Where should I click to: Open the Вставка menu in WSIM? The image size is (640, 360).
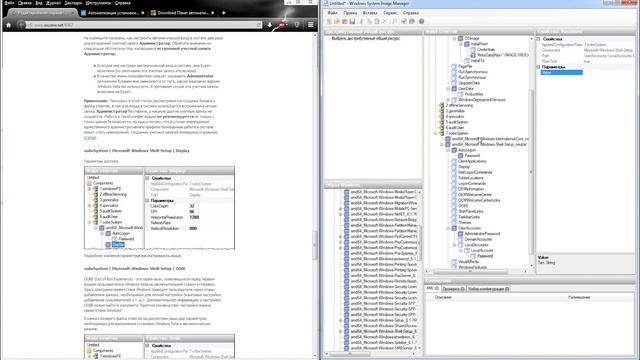pyautogui.click(x=370, y=13)
